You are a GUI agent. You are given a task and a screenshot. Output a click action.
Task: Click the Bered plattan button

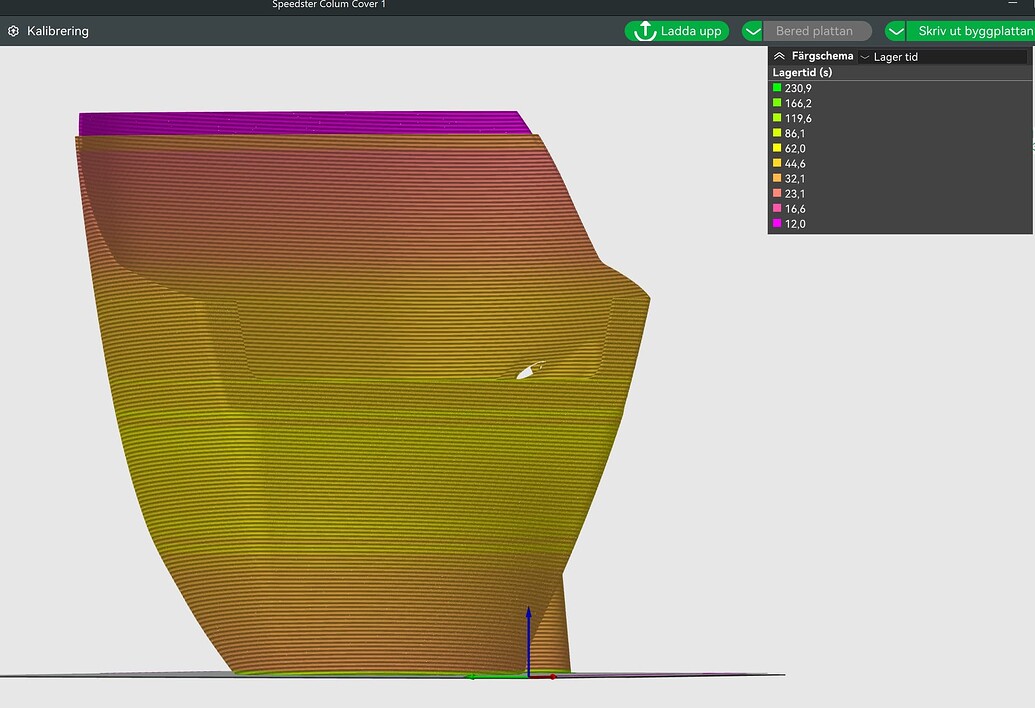(817, 31)
